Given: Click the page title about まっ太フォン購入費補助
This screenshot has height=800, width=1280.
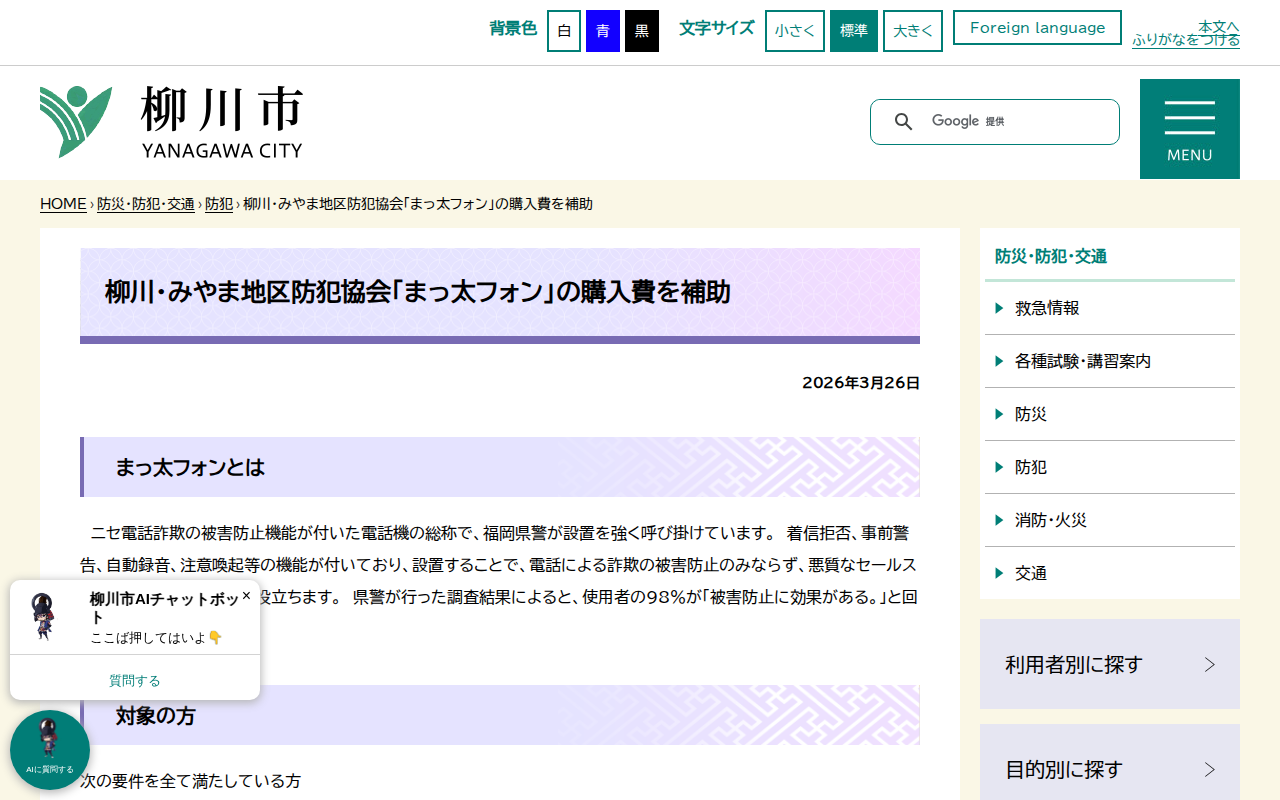Looking at the screenshot, I should click(x=418, y=292).
